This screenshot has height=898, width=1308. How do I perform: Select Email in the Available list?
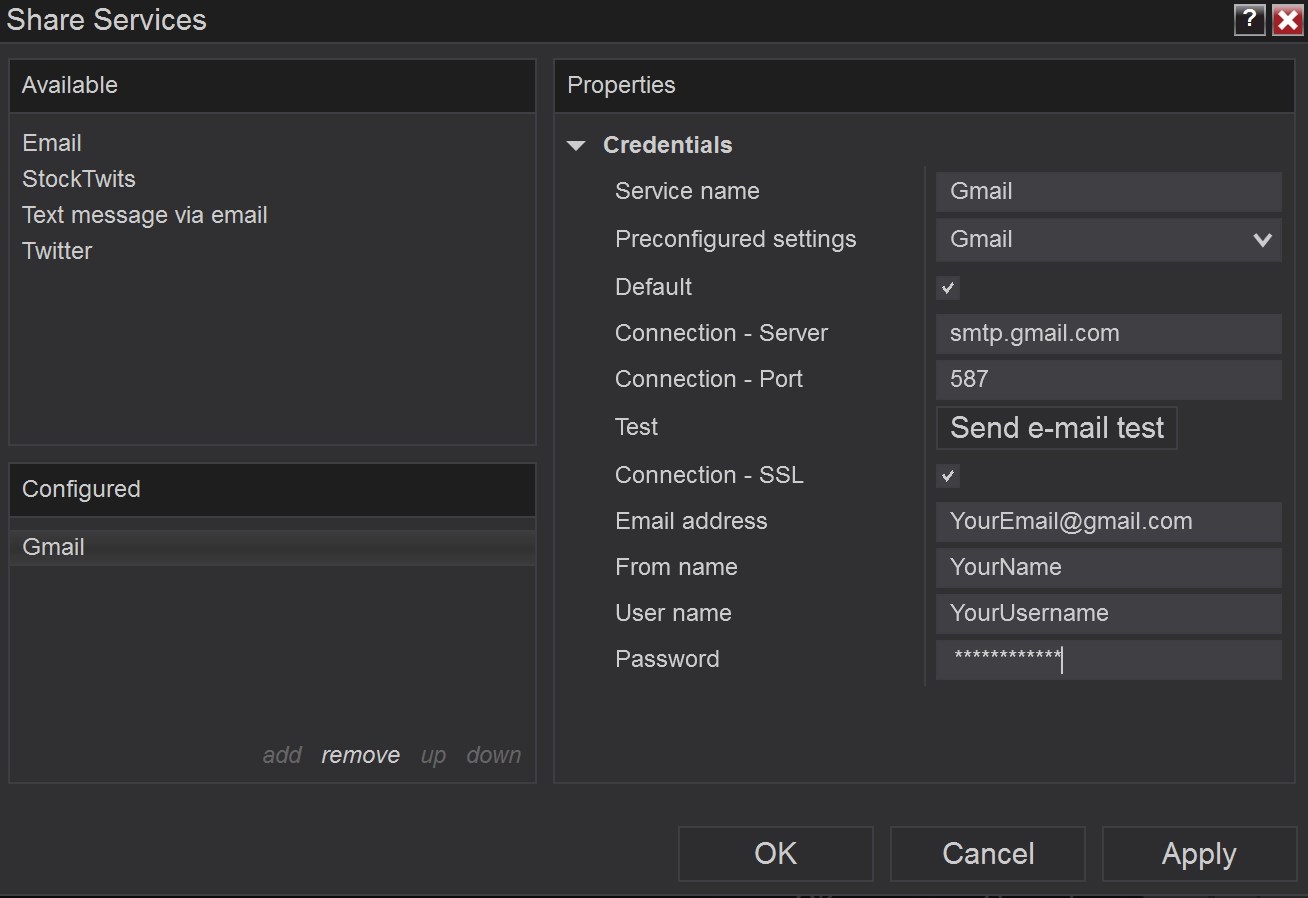coord(51,142)
